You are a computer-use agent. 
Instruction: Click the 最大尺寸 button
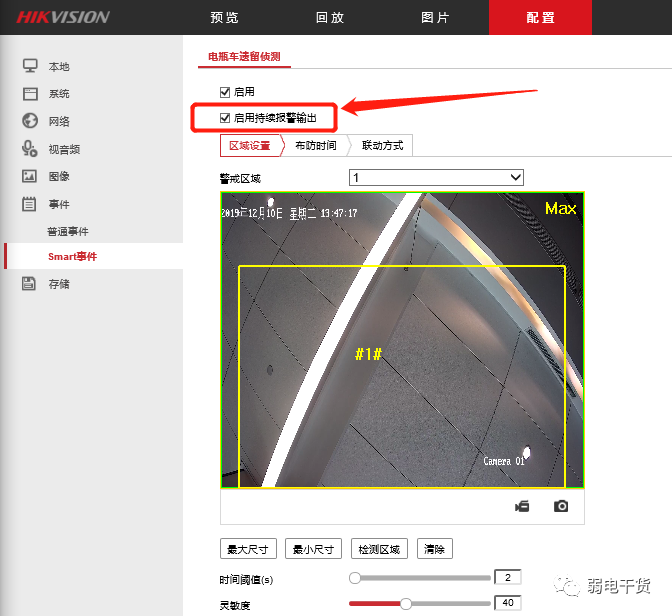tap(248, 549)
